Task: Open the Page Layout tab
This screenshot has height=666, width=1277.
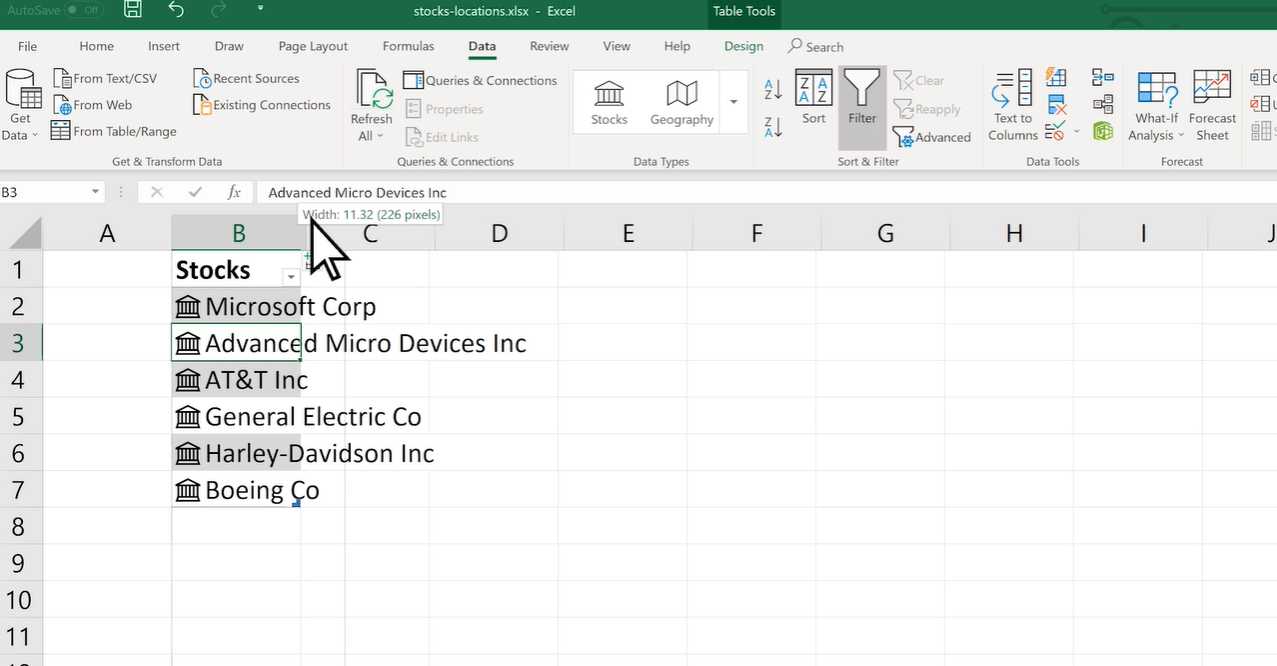Action: [x=313, y=46]
